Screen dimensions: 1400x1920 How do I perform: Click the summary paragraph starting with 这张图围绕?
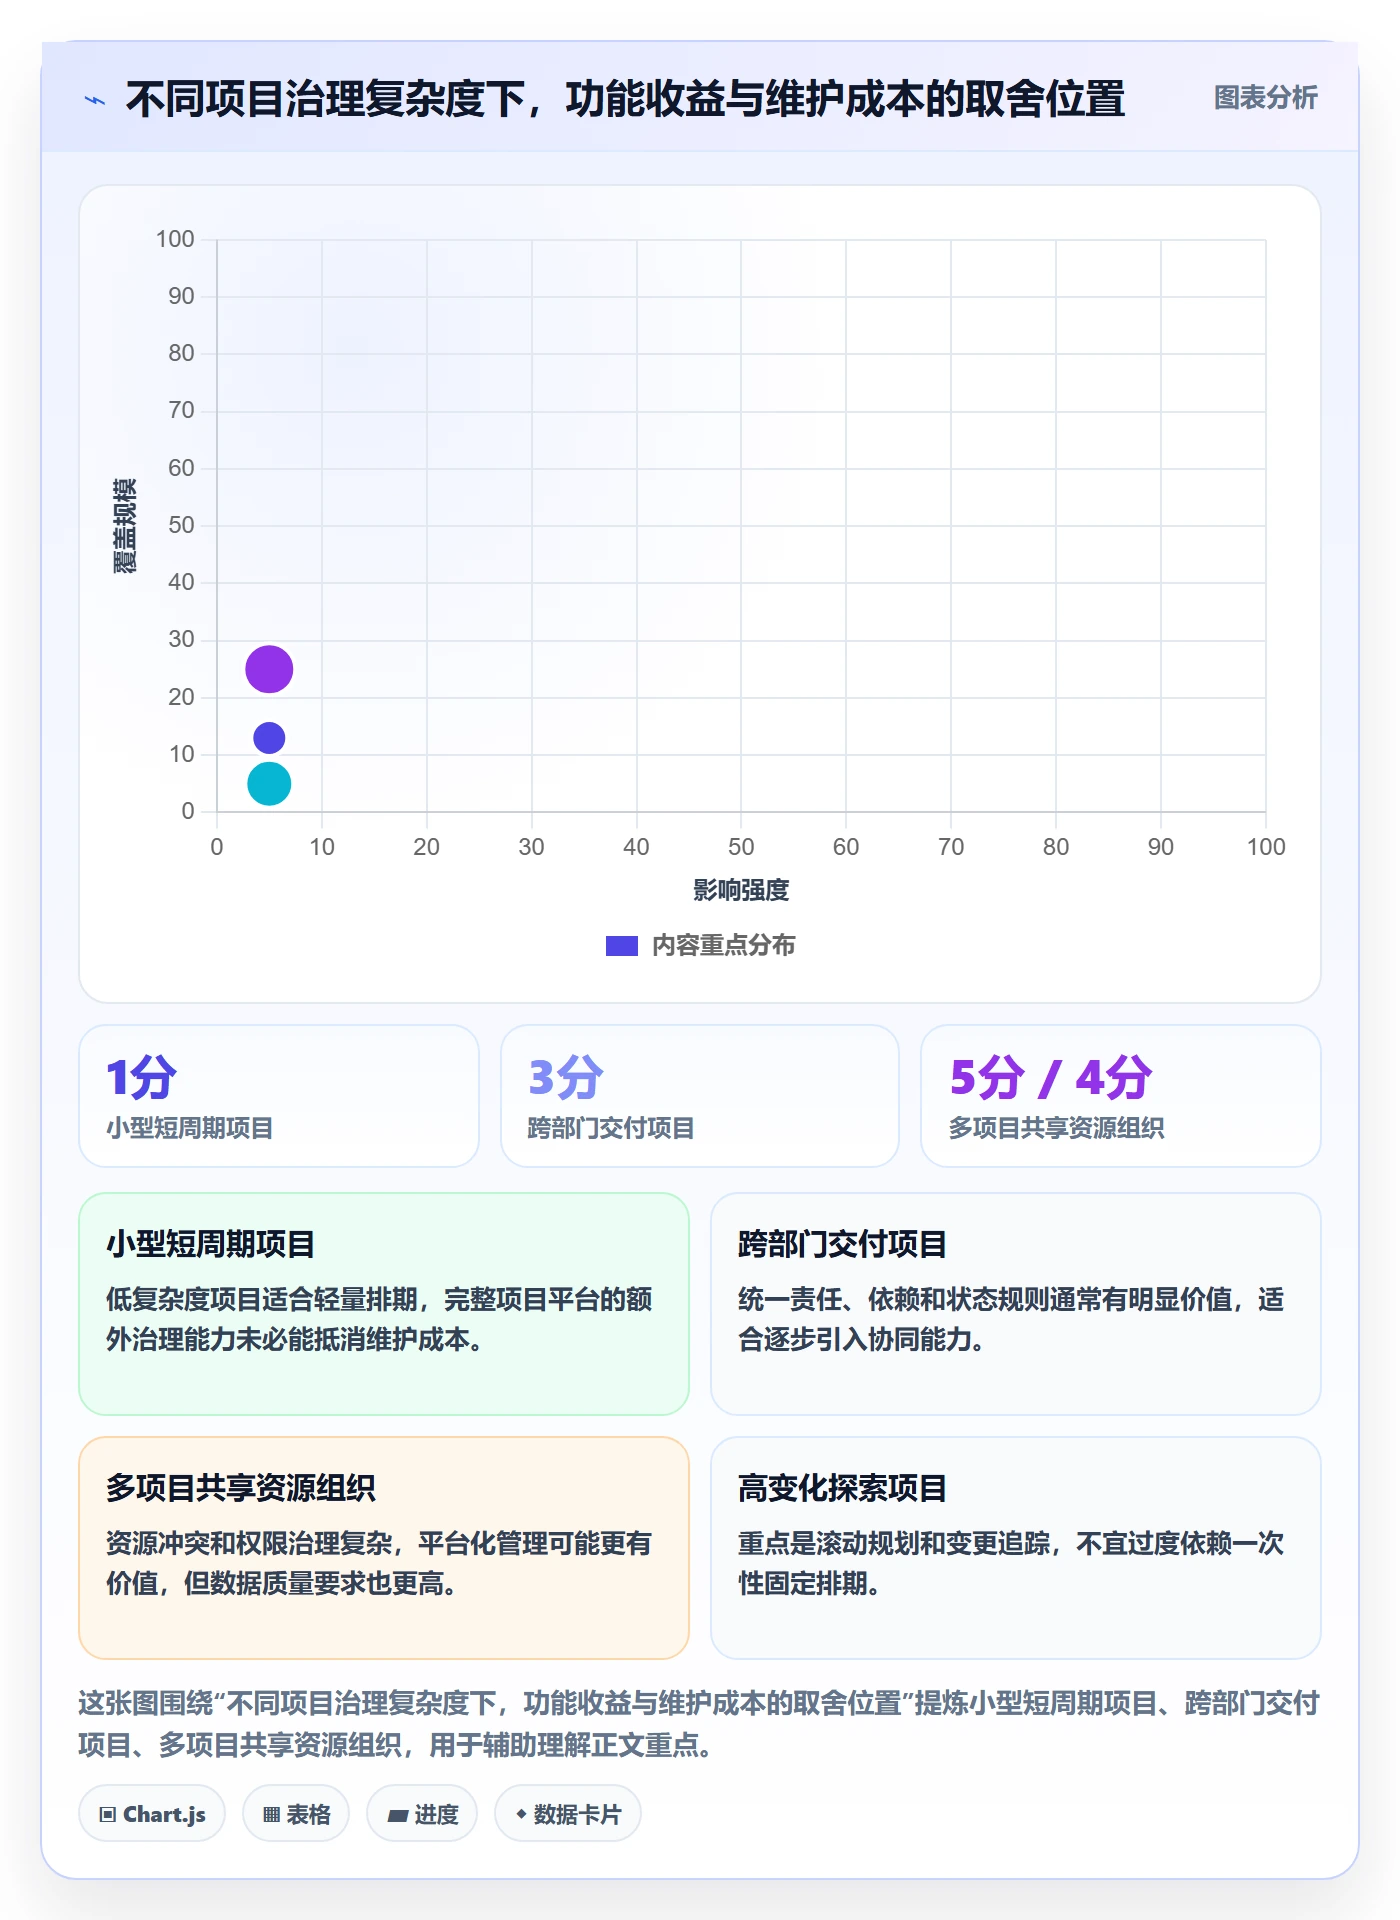[x=699, y=1724]
